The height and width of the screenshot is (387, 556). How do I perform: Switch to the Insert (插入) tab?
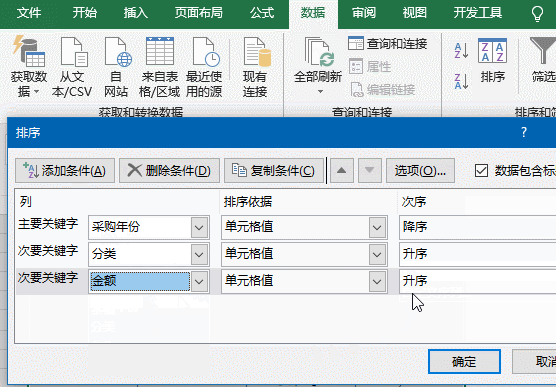135,13
